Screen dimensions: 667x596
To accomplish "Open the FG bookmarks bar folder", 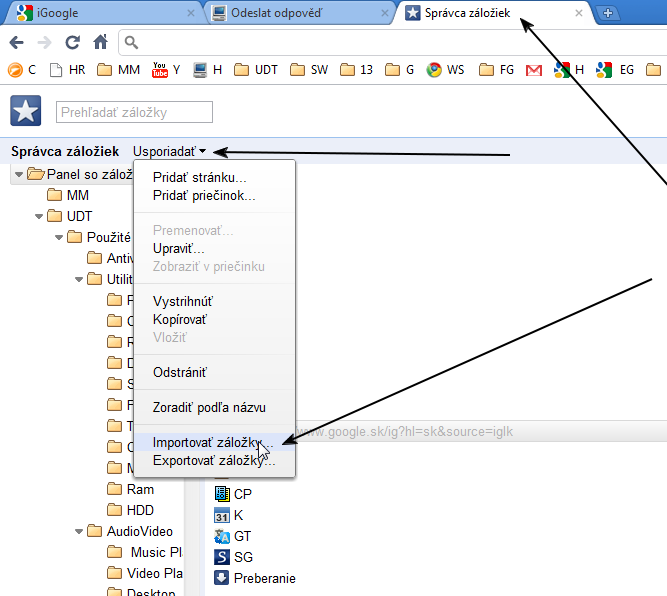I will [x=496, y=70].
